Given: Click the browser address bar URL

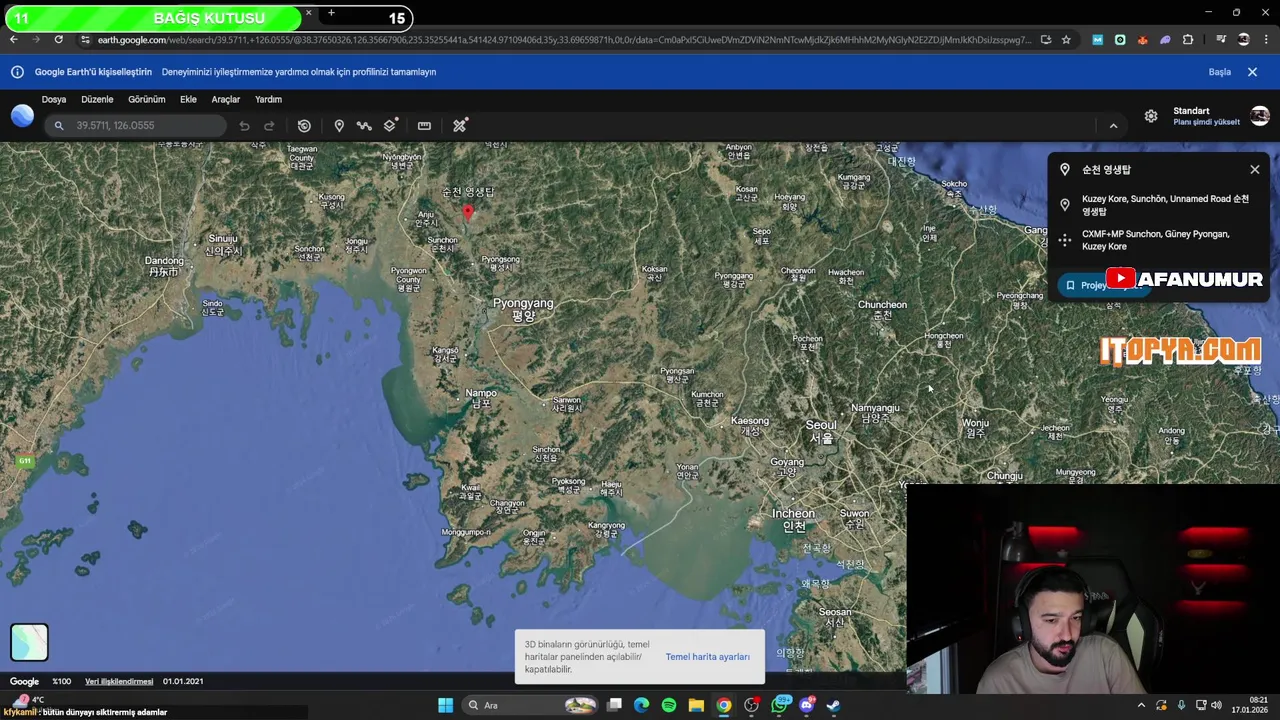Looking at the screenshot, I should click(x=563, y=40).
